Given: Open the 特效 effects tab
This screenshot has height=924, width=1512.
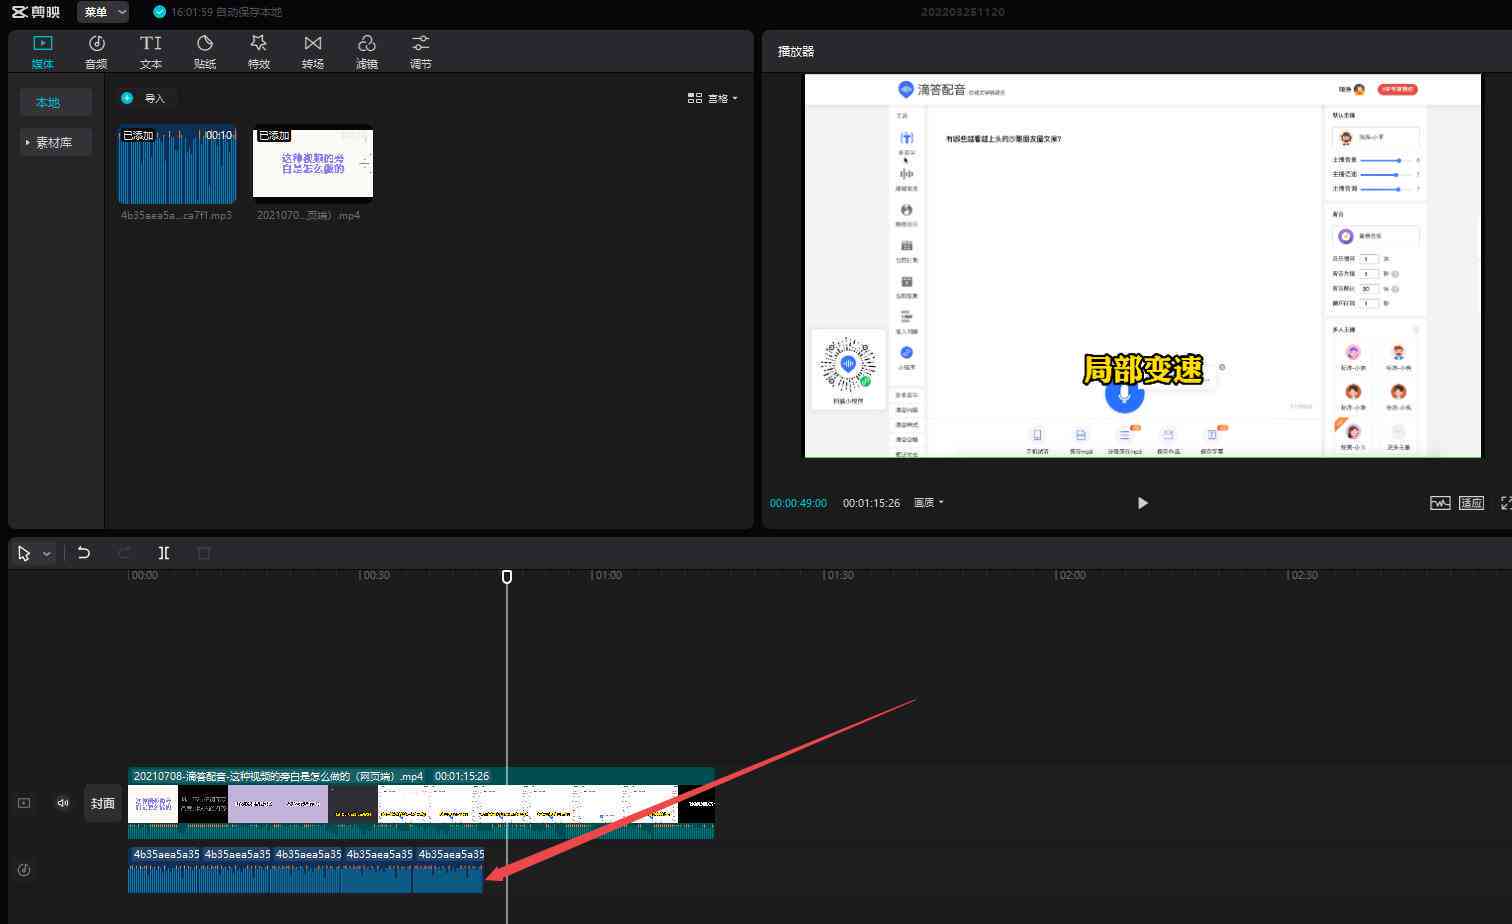Looking at the screenshot, I should click(x=259, y=52).
